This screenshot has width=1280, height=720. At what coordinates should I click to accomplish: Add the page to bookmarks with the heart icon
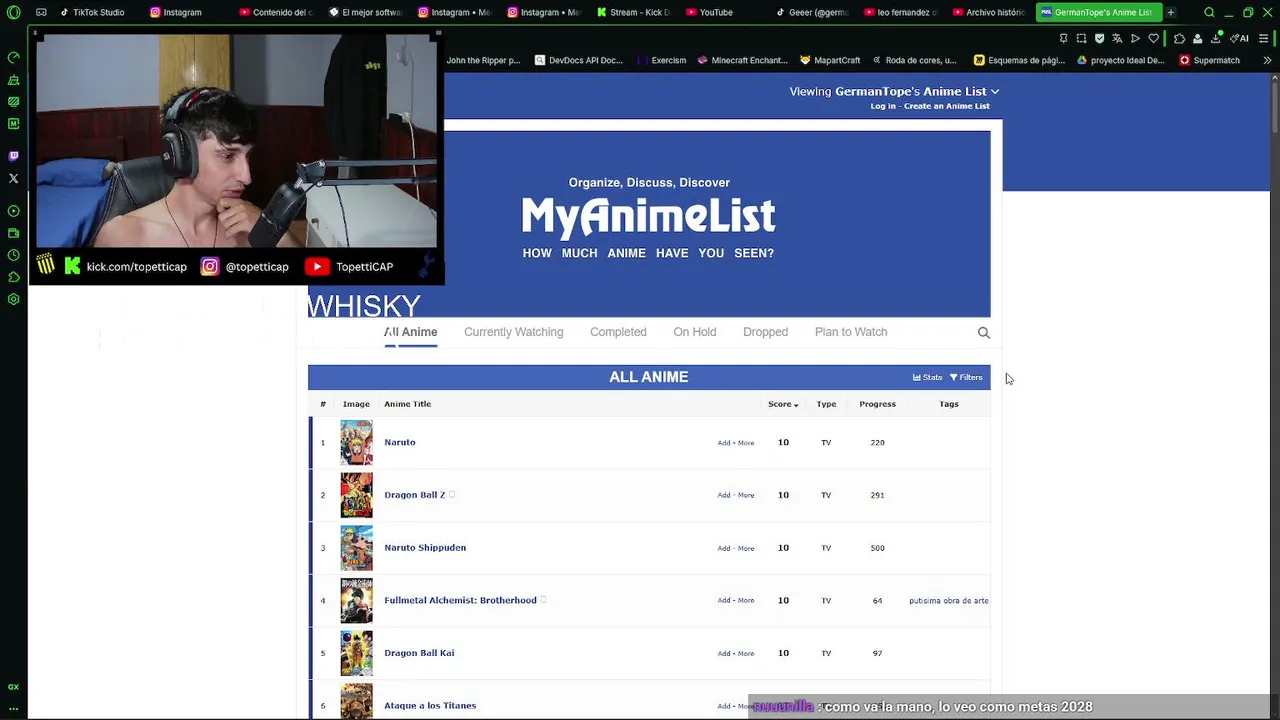1153,38
